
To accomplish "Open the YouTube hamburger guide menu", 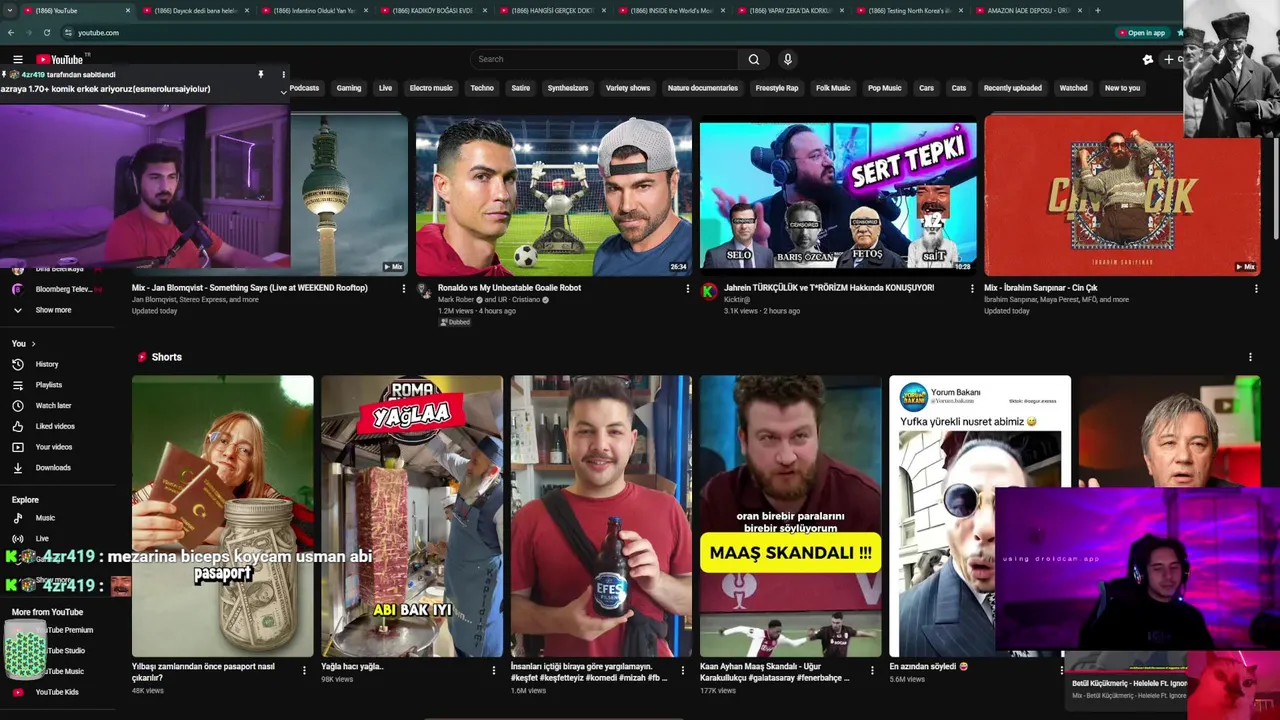I will (x=17, y=59).
